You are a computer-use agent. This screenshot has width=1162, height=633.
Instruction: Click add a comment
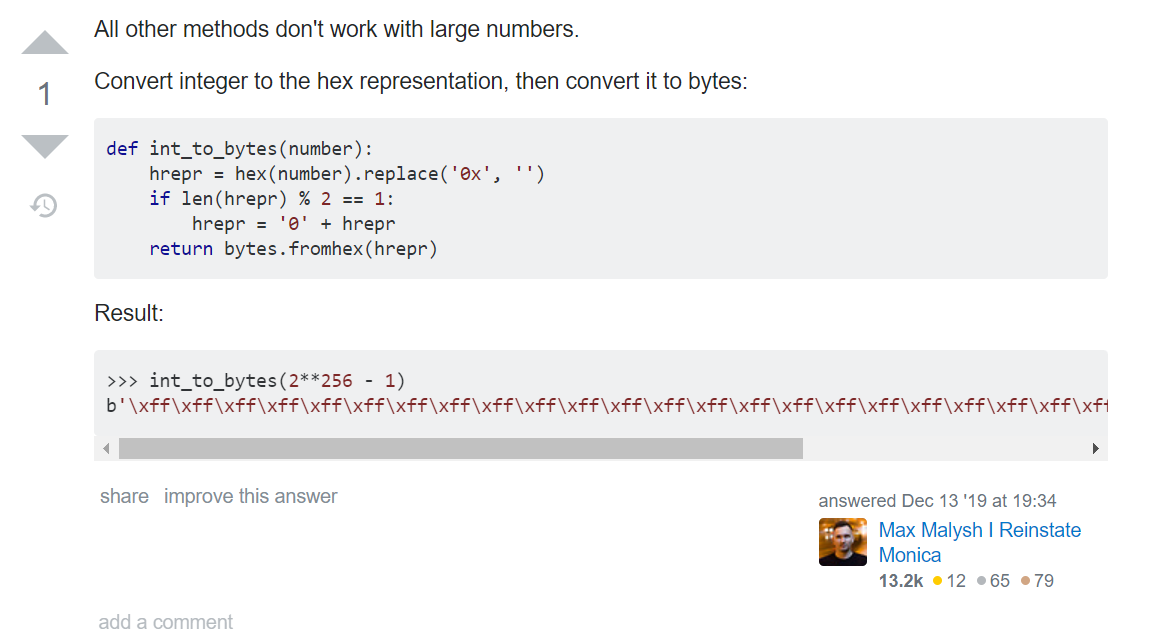[165, 622]
